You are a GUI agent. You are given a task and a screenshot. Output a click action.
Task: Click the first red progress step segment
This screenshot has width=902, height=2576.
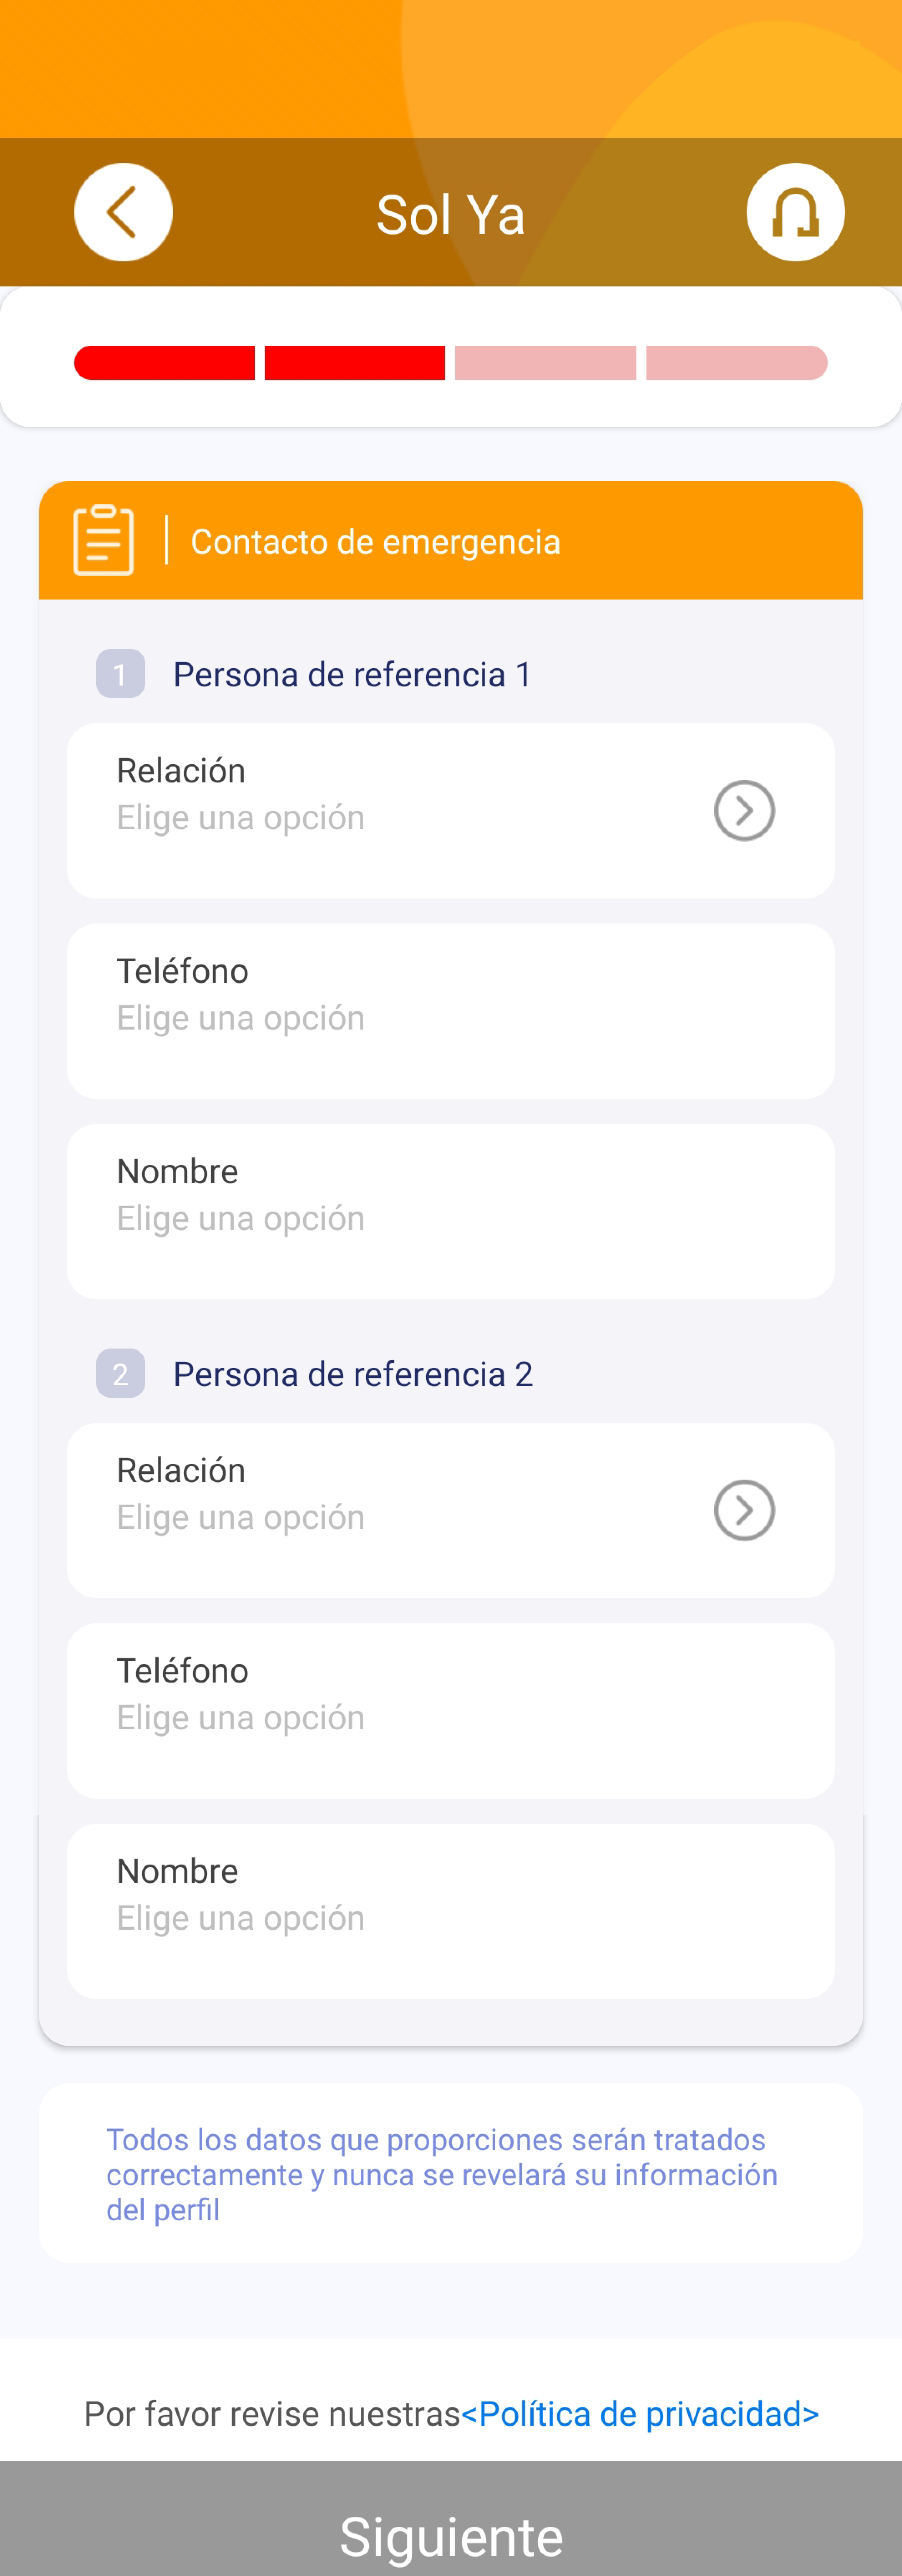(164, 363)
